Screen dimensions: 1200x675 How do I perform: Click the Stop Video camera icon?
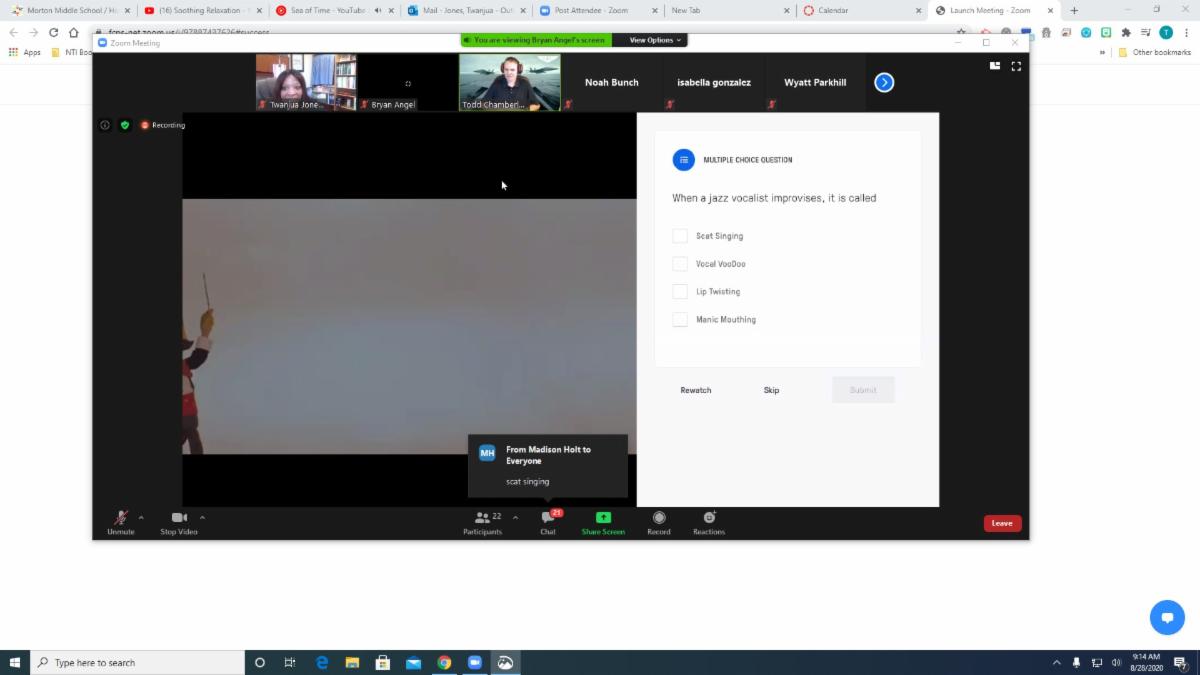pos(179,518)
